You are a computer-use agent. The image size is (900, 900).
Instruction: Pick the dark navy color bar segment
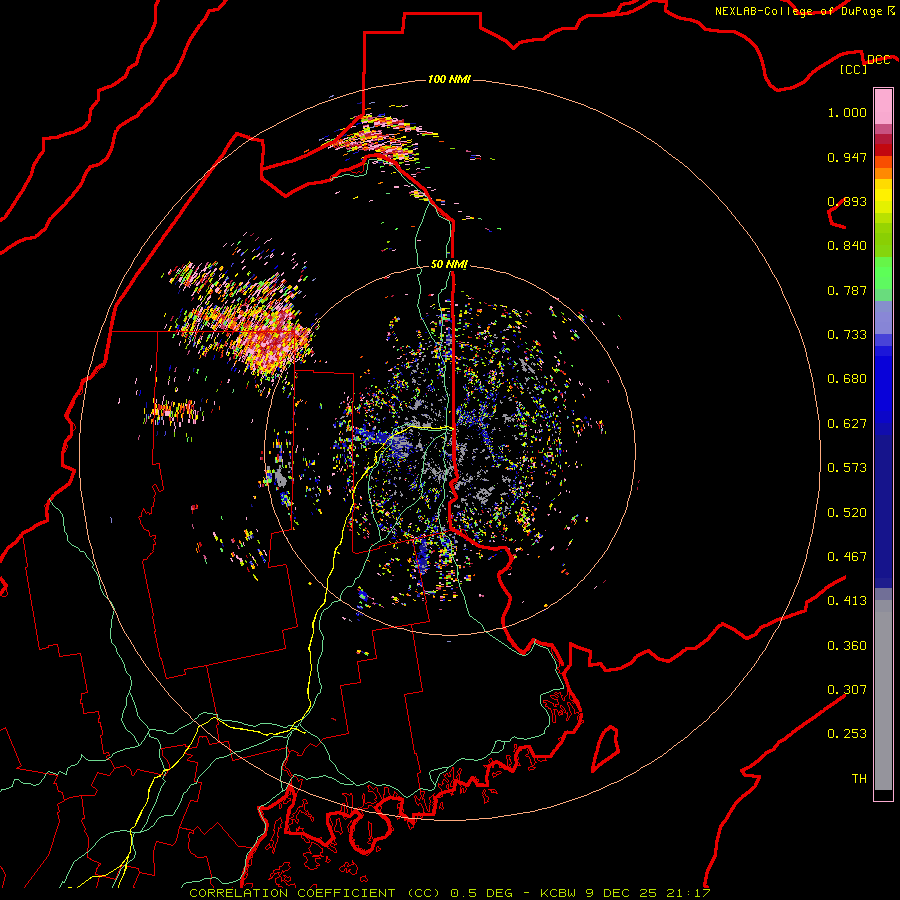(x=883, y=510)
